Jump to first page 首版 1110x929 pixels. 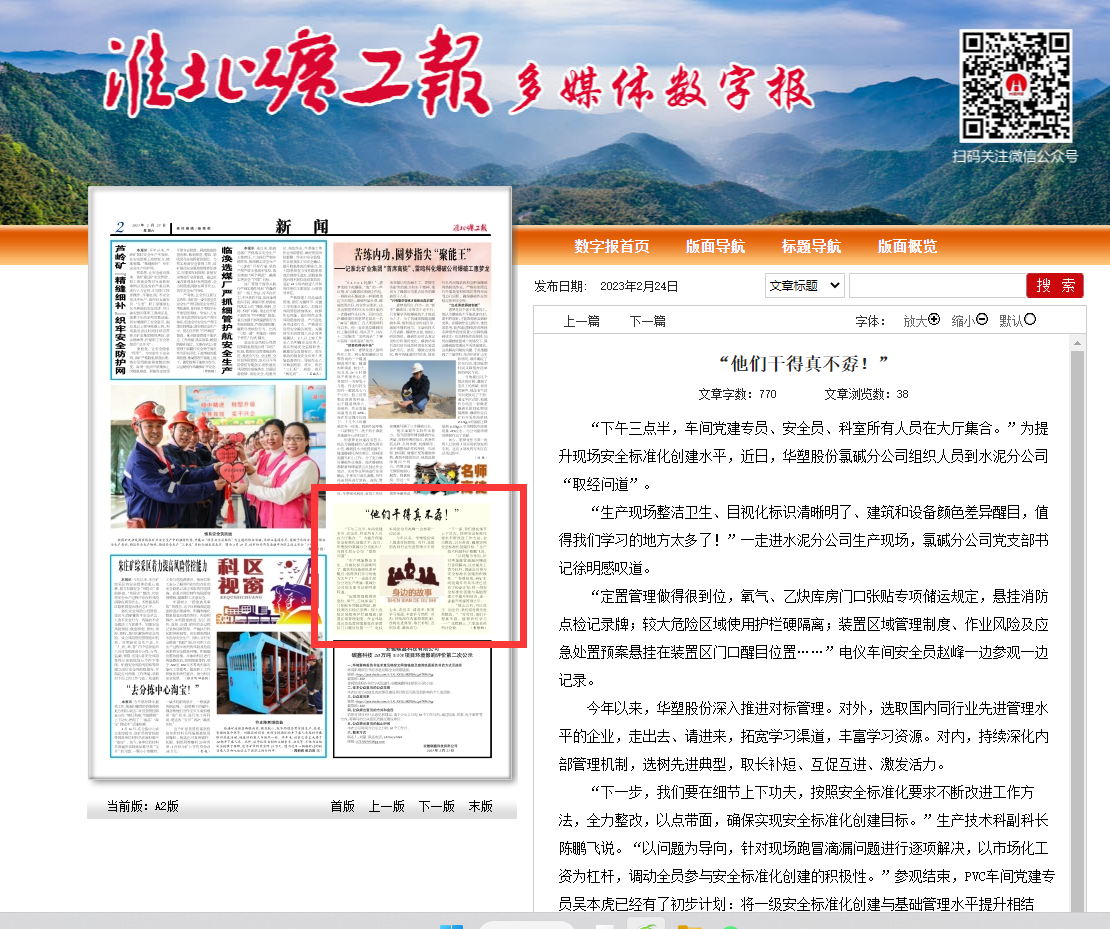342,806
